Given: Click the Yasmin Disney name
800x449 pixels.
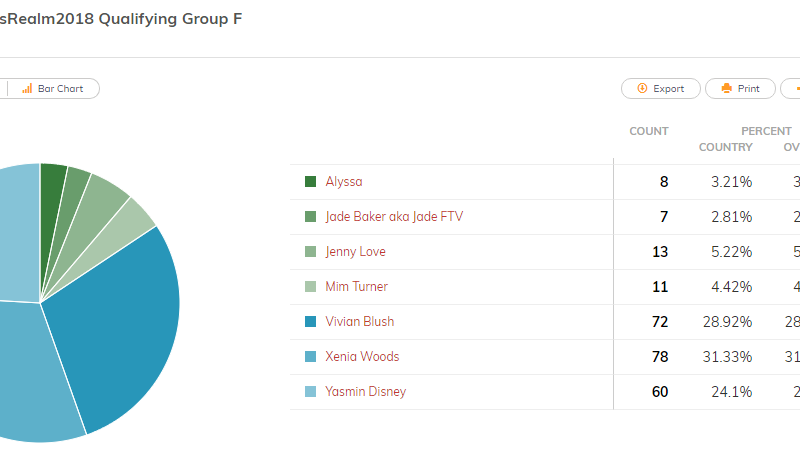Looking at the screenshot, I should pyautogui.click(x=366, y=391).
